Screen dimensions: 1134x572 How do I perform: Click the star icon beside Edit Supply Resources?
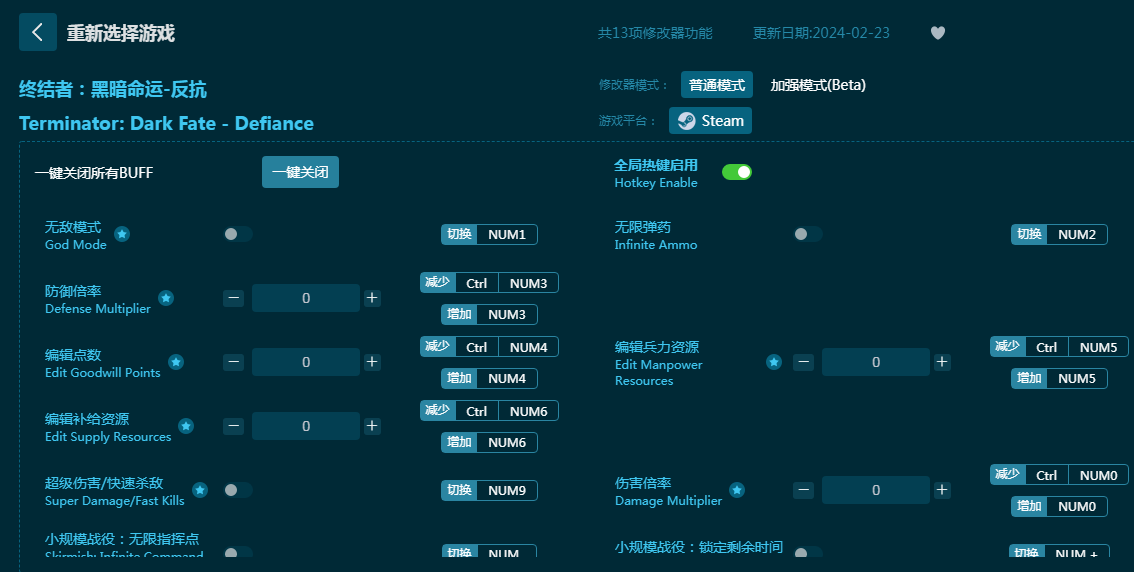coord(186,426)
